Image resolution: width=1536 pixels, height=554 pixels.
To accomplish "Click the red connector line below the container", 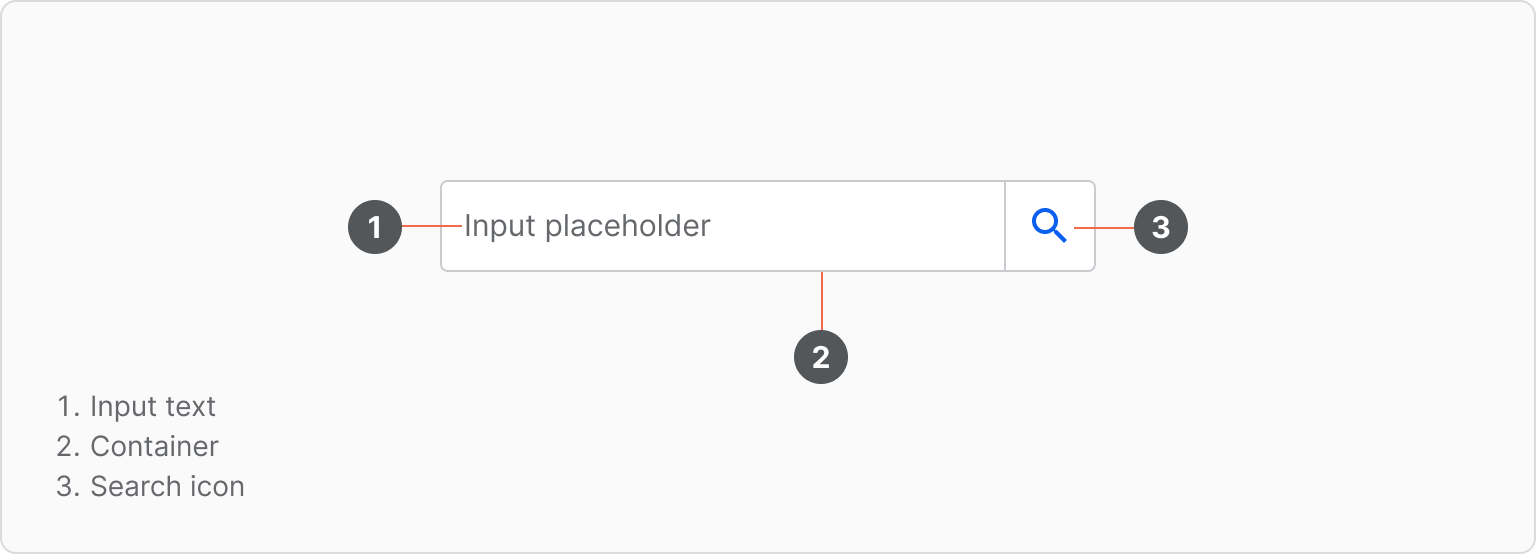I will 821,301.
